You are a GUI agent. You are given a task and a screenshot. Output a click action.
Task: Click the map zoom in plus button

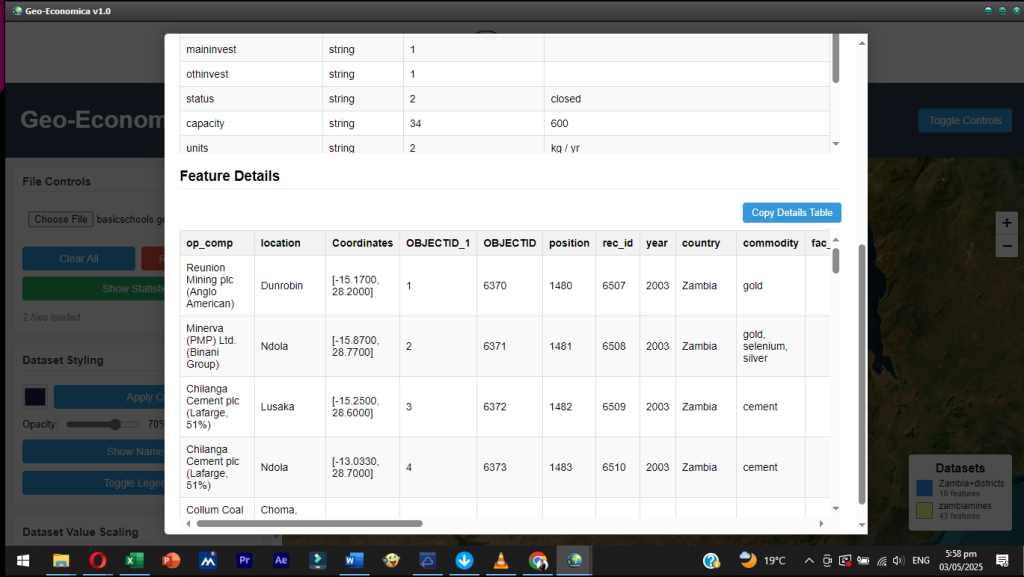coord(1007,222)
